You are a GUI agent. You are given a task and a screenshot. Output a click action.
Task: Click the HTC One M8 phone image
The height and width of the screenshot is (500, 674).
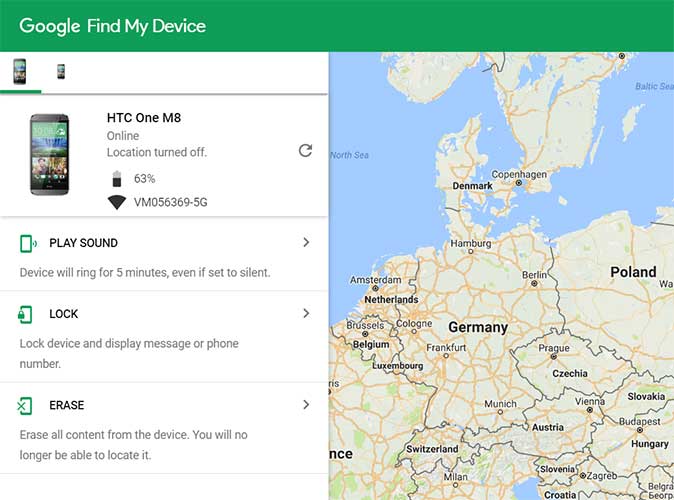pos(49,154)
